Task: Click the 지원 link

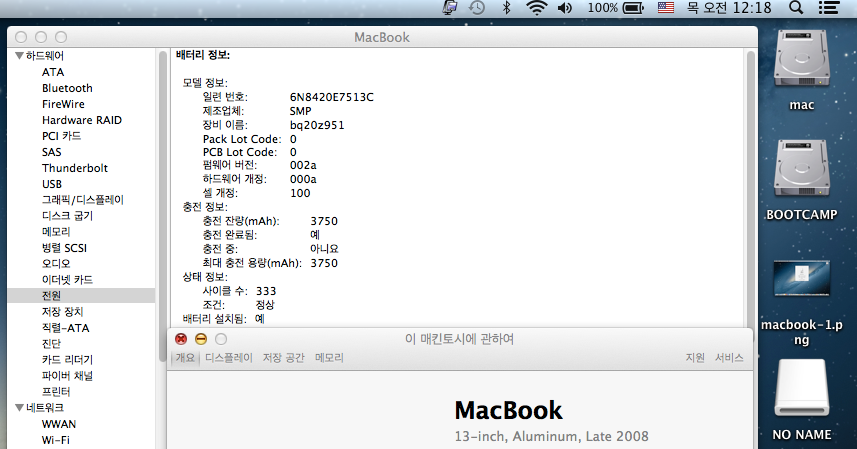Action: click(695, 358)
